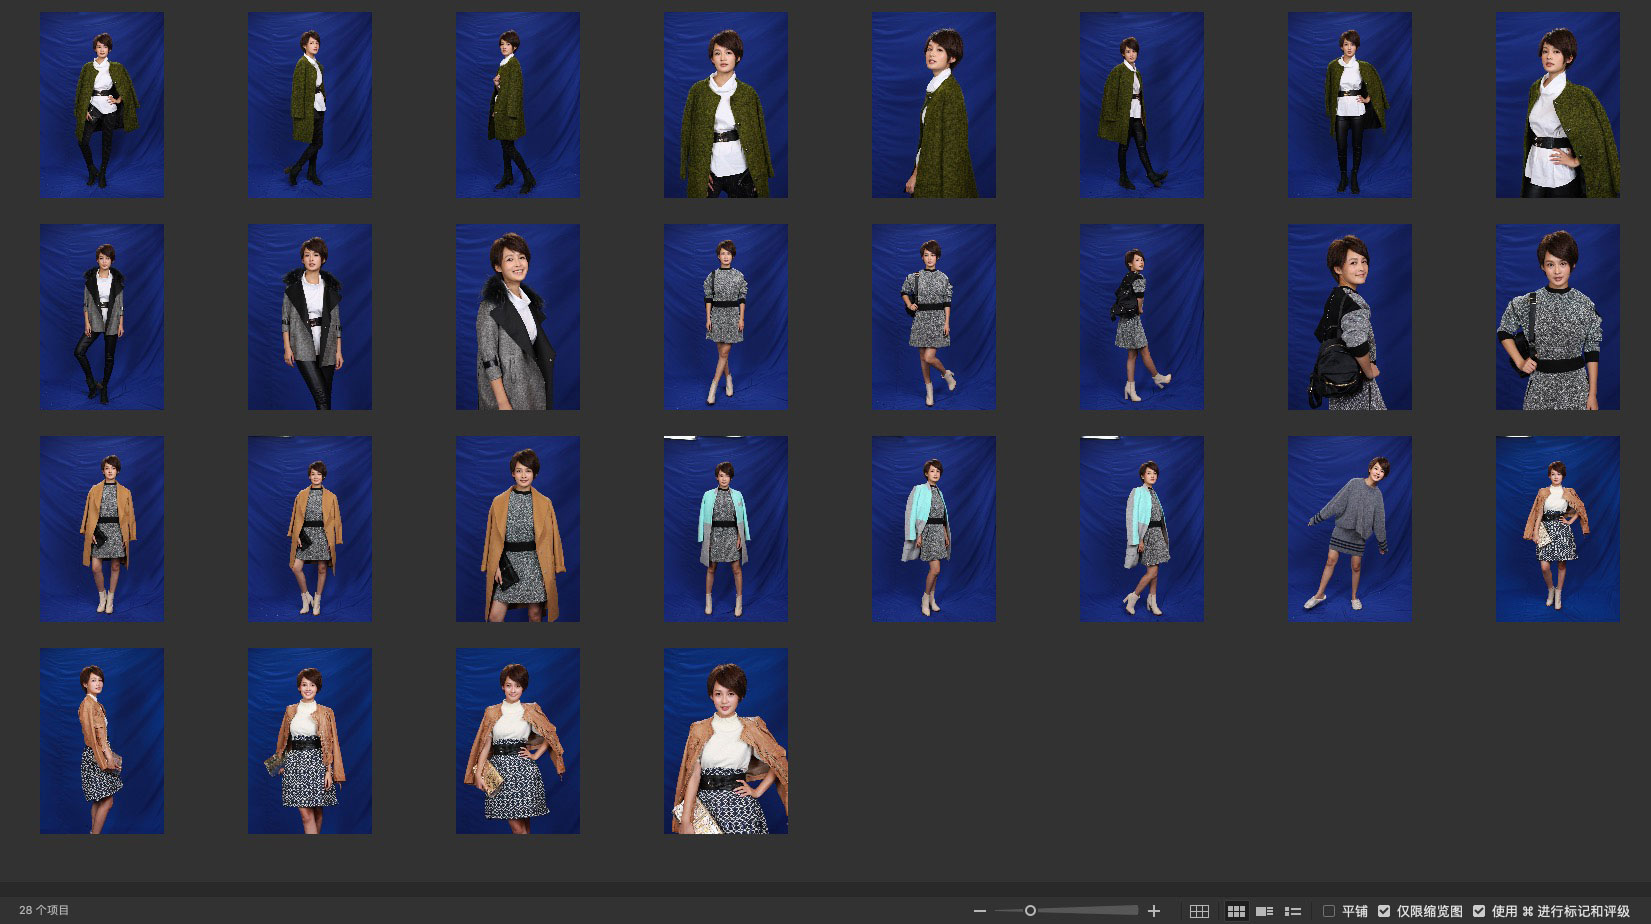
Task: Click the thumbnail size slider handle
Action: pos(1030,911)
